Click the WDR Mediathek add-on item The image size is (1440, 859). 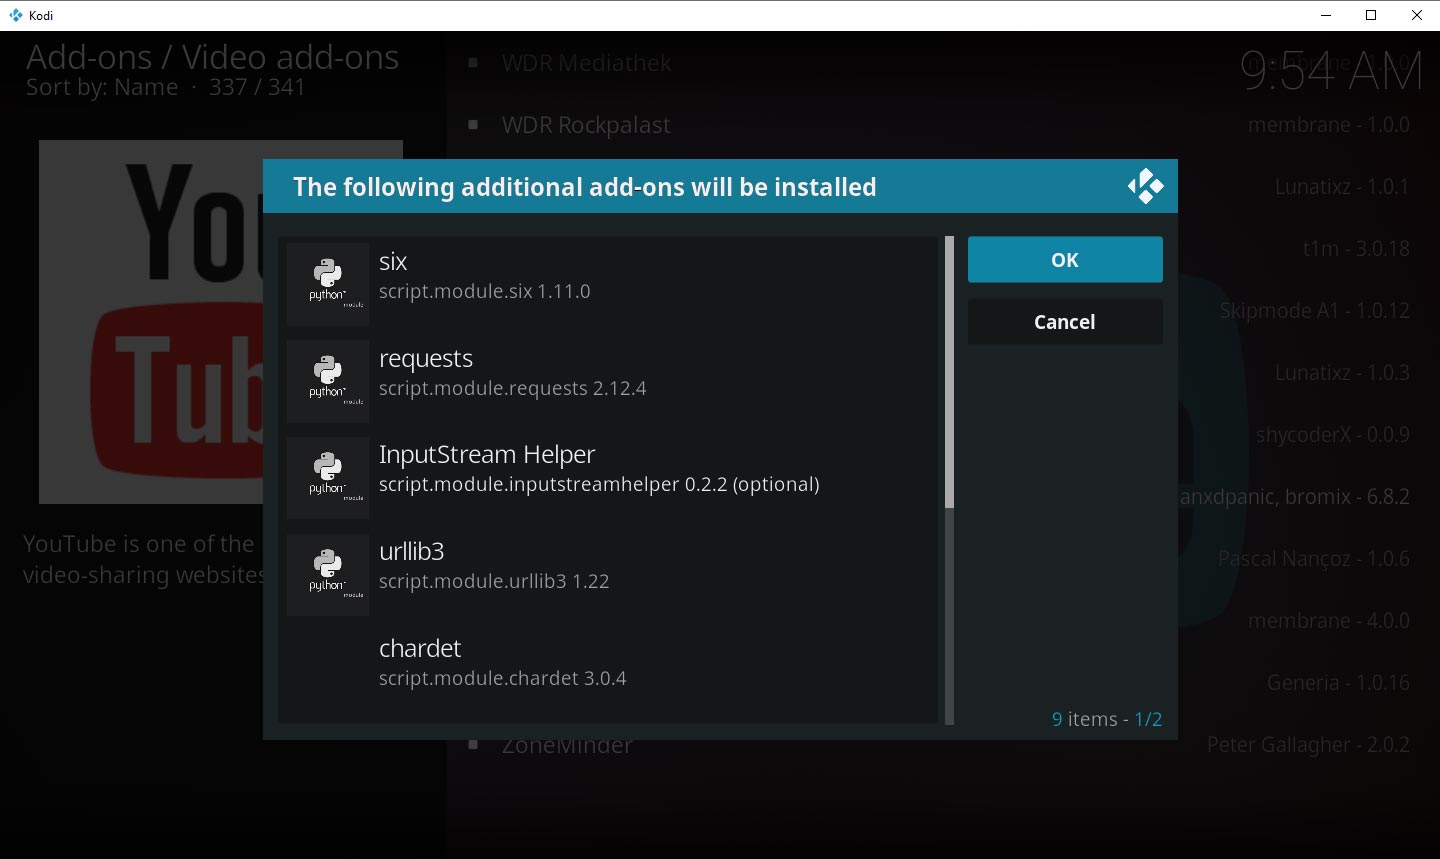pyautogui.click(x=586, y=63)
